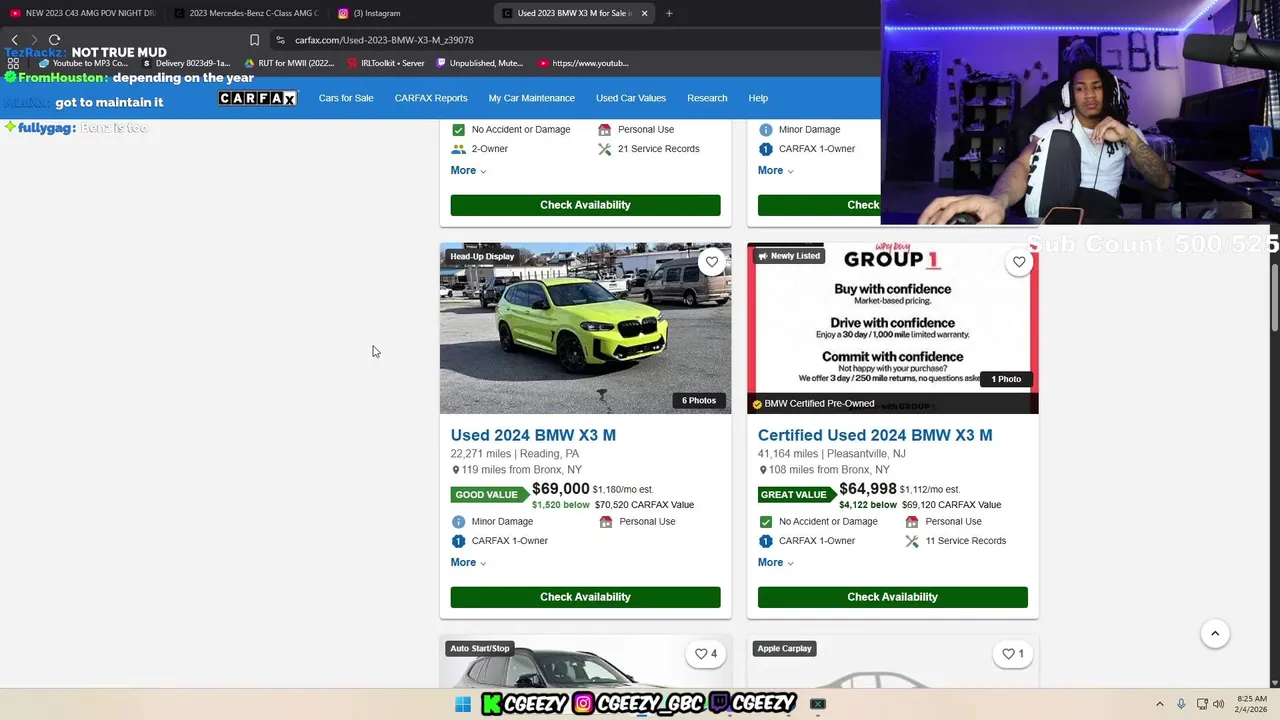Image resolution: width=1280 pixels, height=720 pixels.
Task: Click the microphone icon in the system tray
Action: coord(1181,704)
